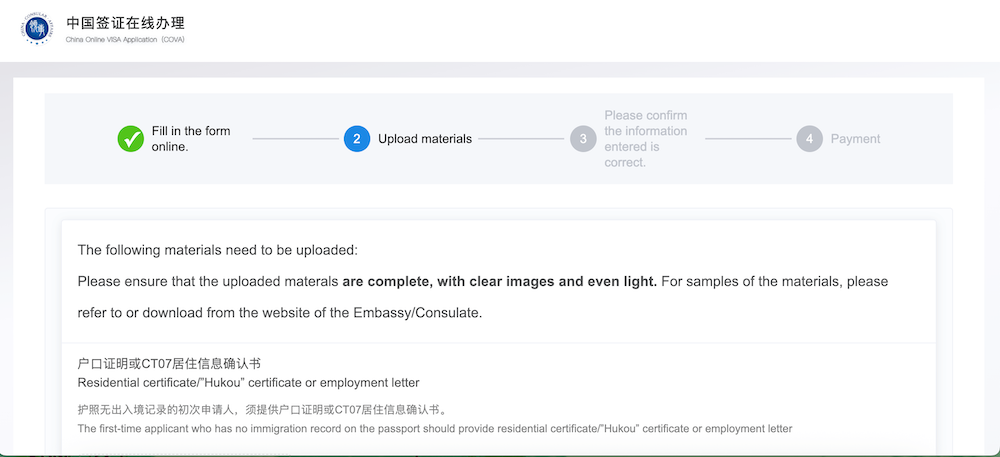Jump to the "Payment" step label
The image size is (1000, 457).
[855, 139]
